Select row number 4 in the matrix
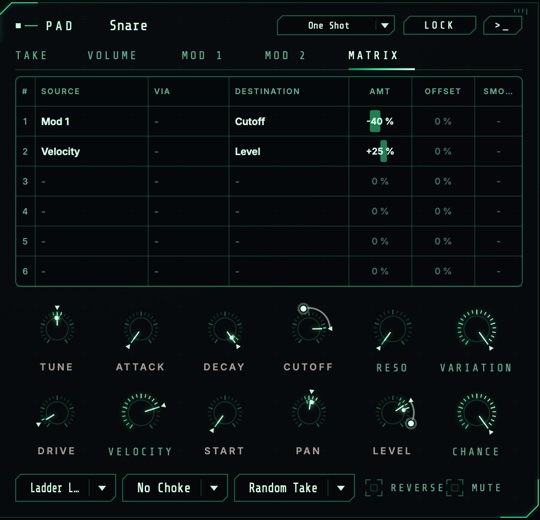540x520 pixels. tap(25, 211)
